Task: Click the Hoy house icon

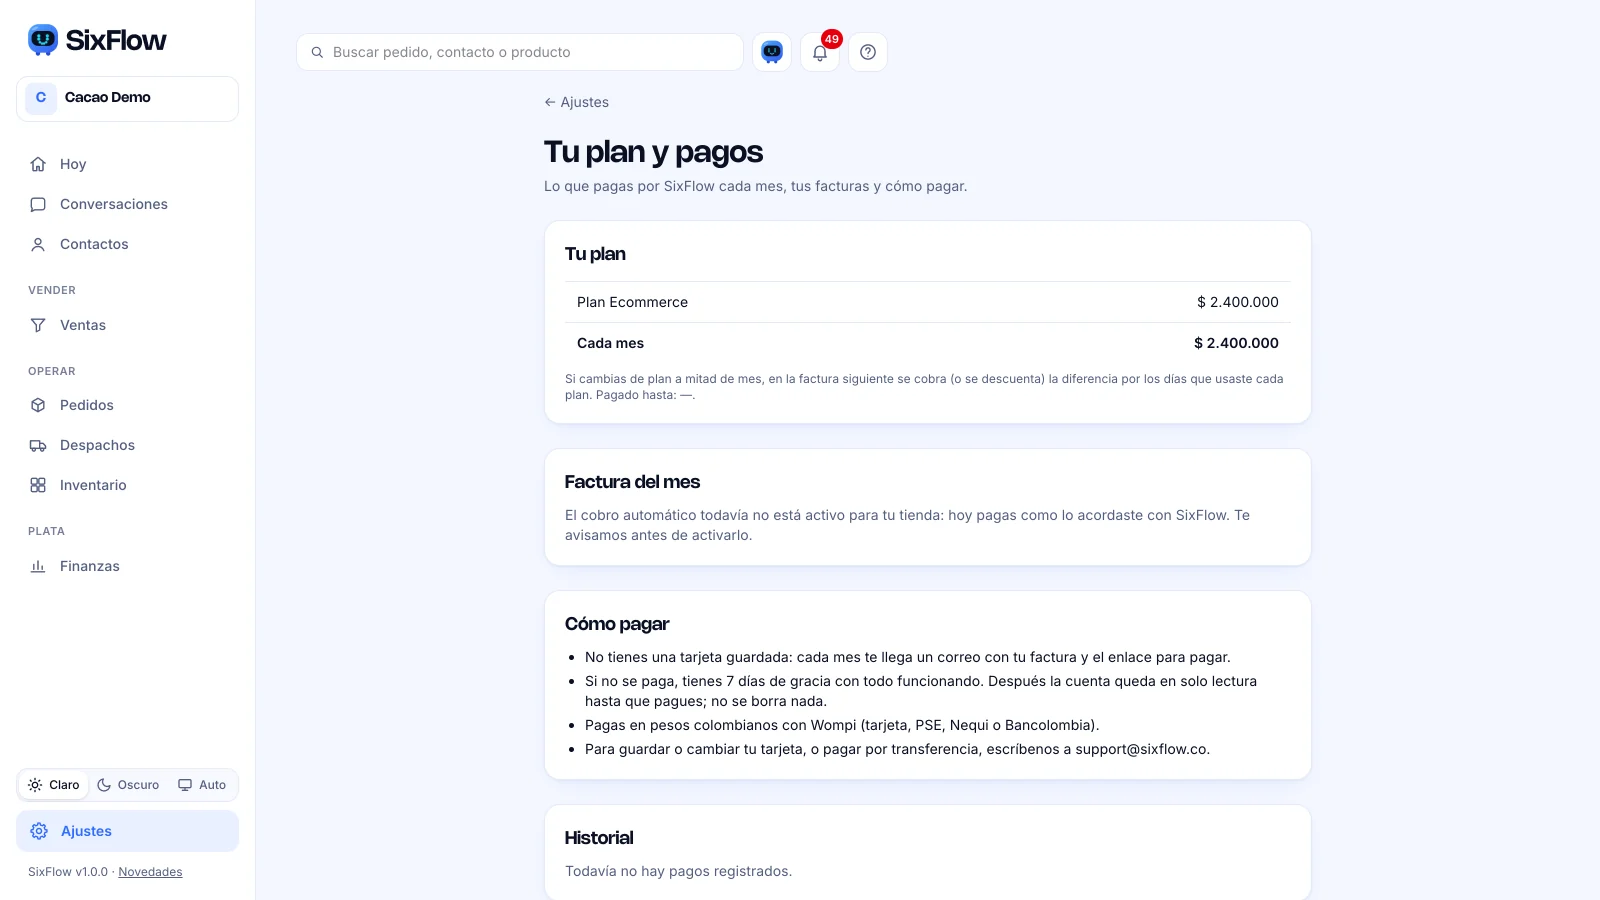Action: (38, 164)
